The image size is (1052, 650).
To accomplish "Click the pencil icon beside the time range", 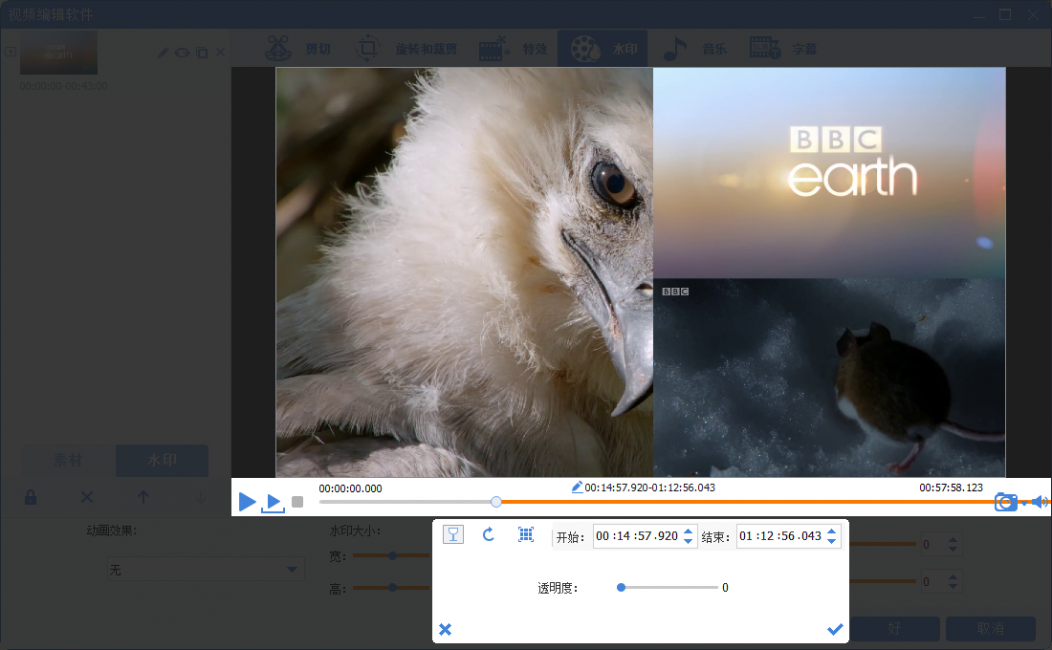I will pos(576,487).
